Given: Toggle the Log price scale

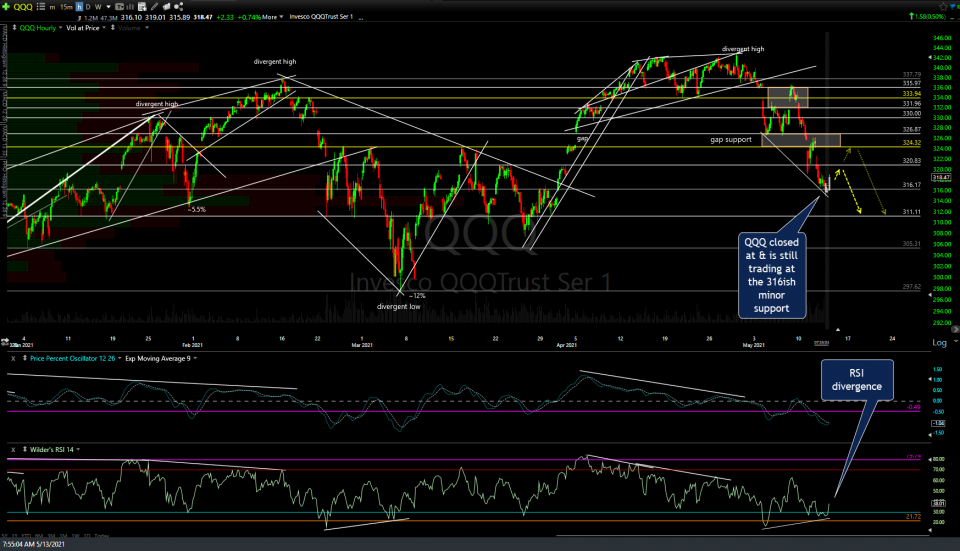Looking at the screenshot, I should tap(939, 343).
